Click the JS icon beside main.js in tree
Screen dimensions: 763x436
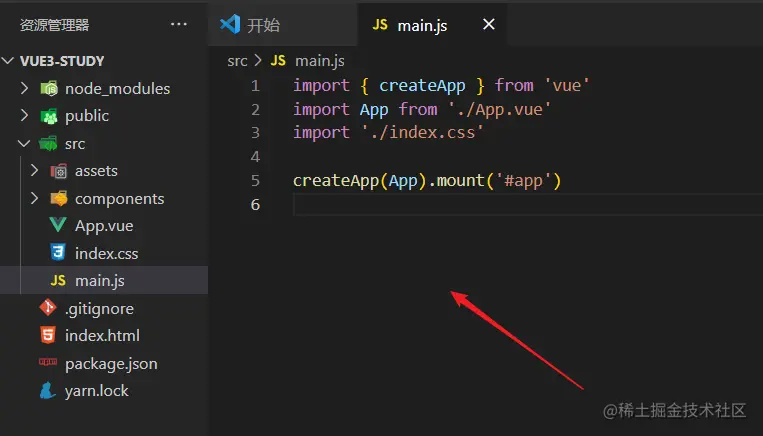pos(58,280)
